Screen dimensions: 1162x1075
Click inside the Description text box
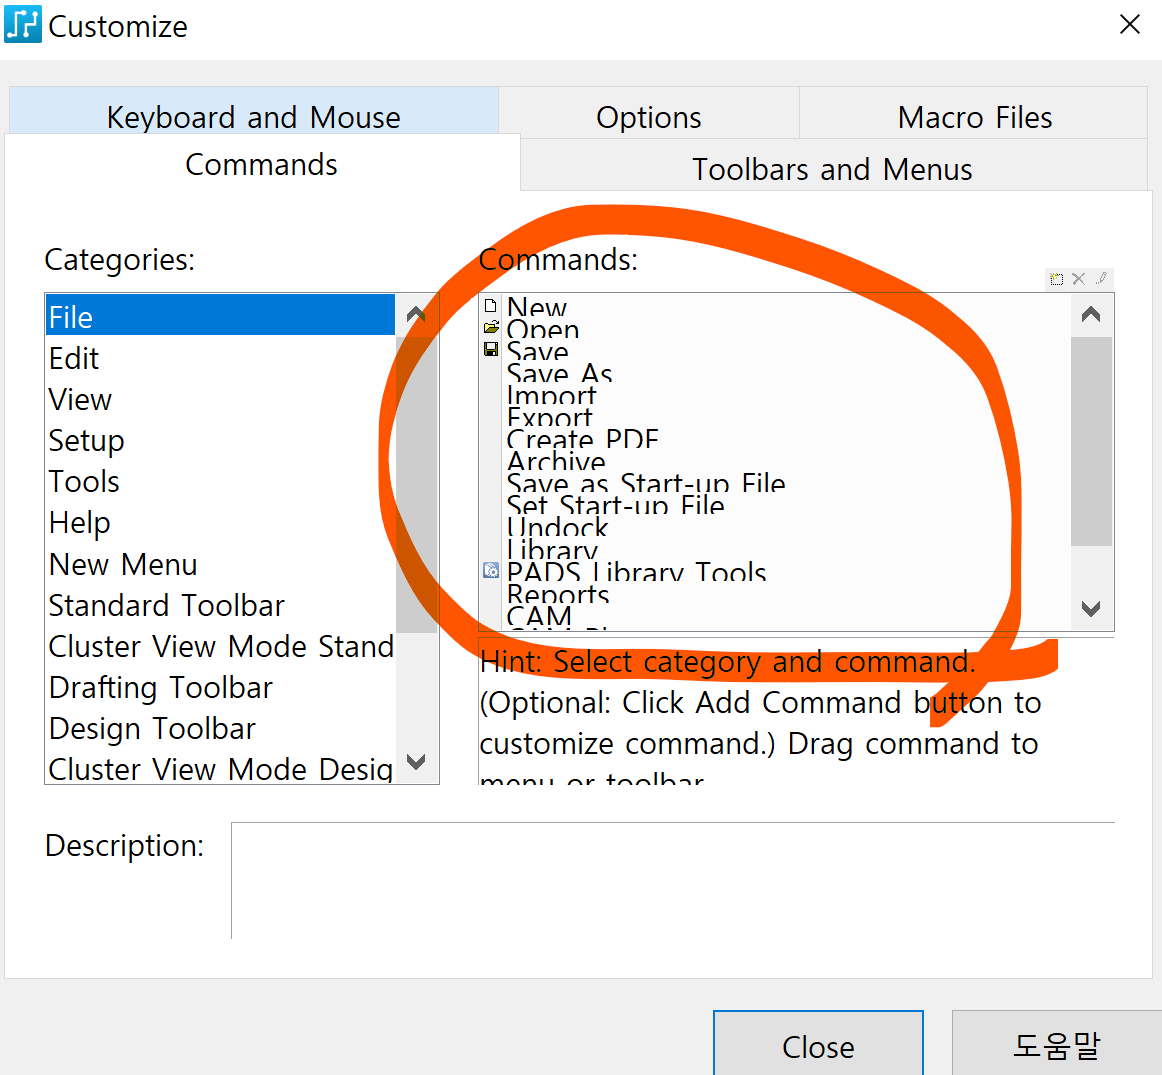point(672,880)
